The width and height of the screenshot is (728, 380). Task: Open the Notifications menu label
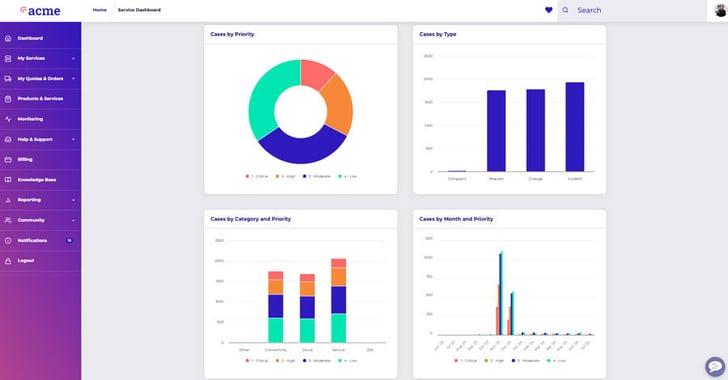32,241
